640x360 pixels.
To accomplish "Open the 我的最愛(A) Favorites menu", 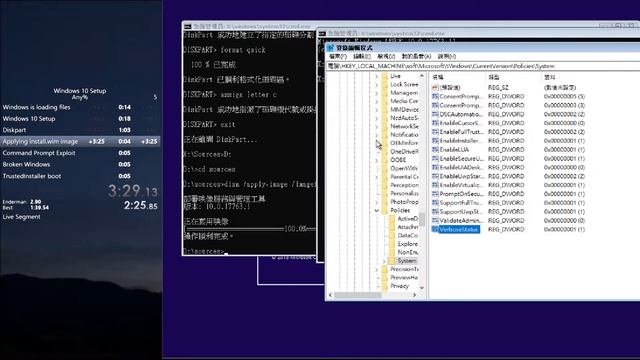I will pos(416,56).
